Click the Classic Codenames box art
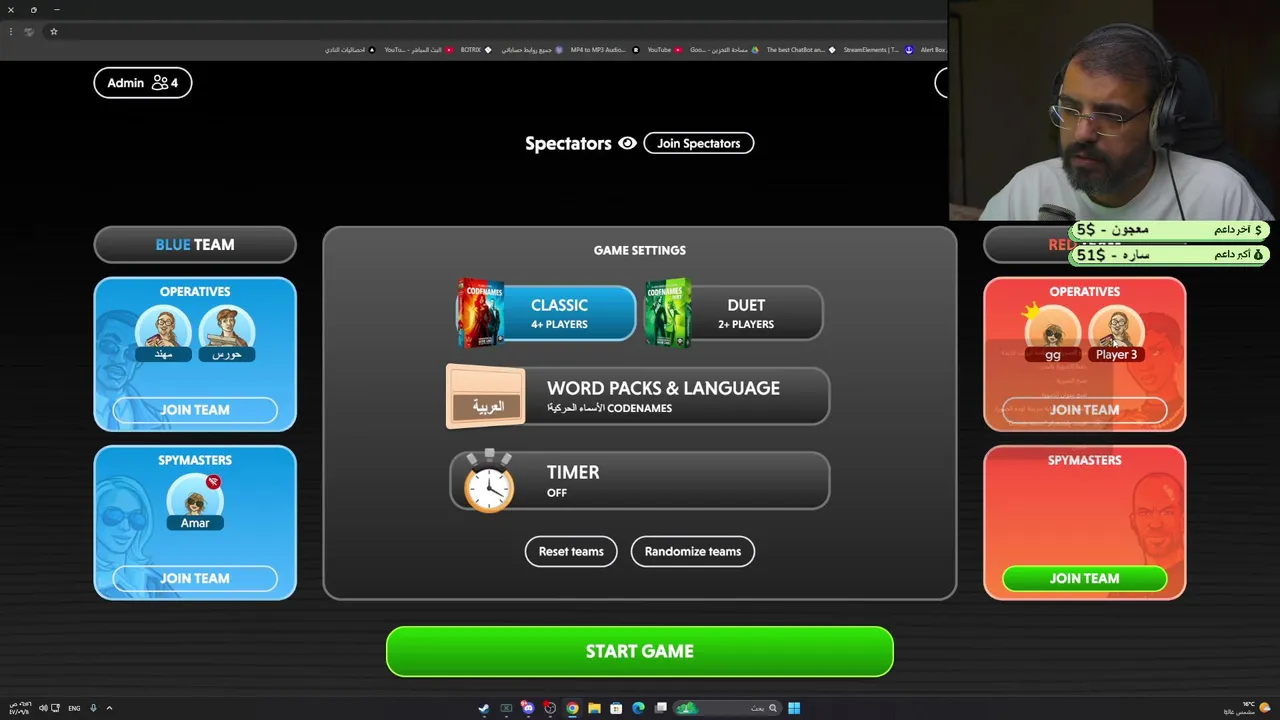This screenshot has height=720, width=1280. (481, 313)
